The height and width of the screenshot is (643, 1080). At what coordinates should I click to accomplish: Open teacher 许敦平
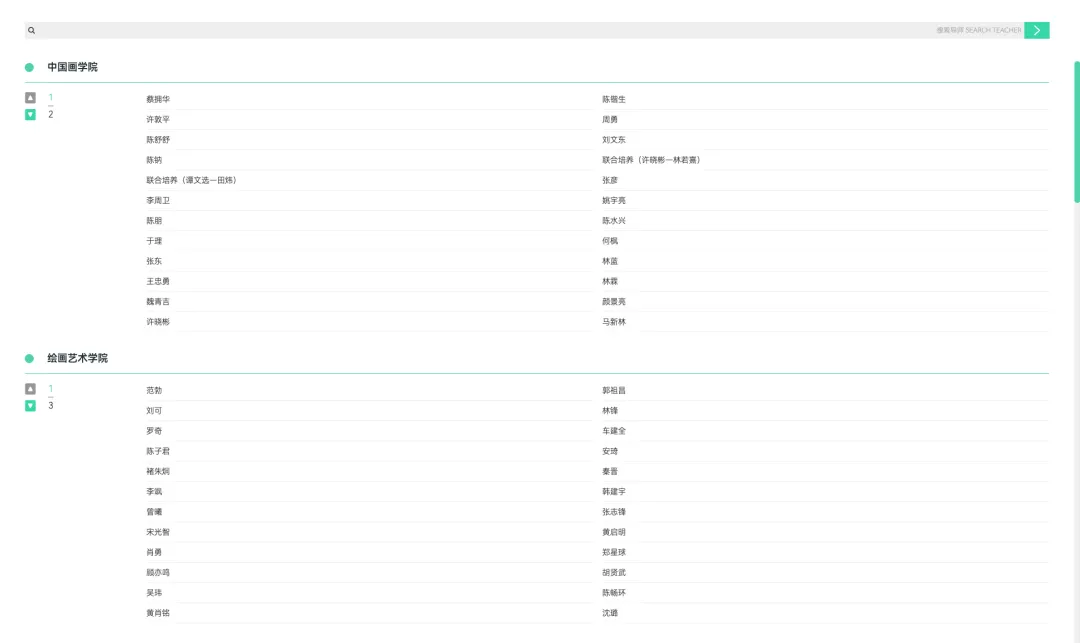click(158, 119)
